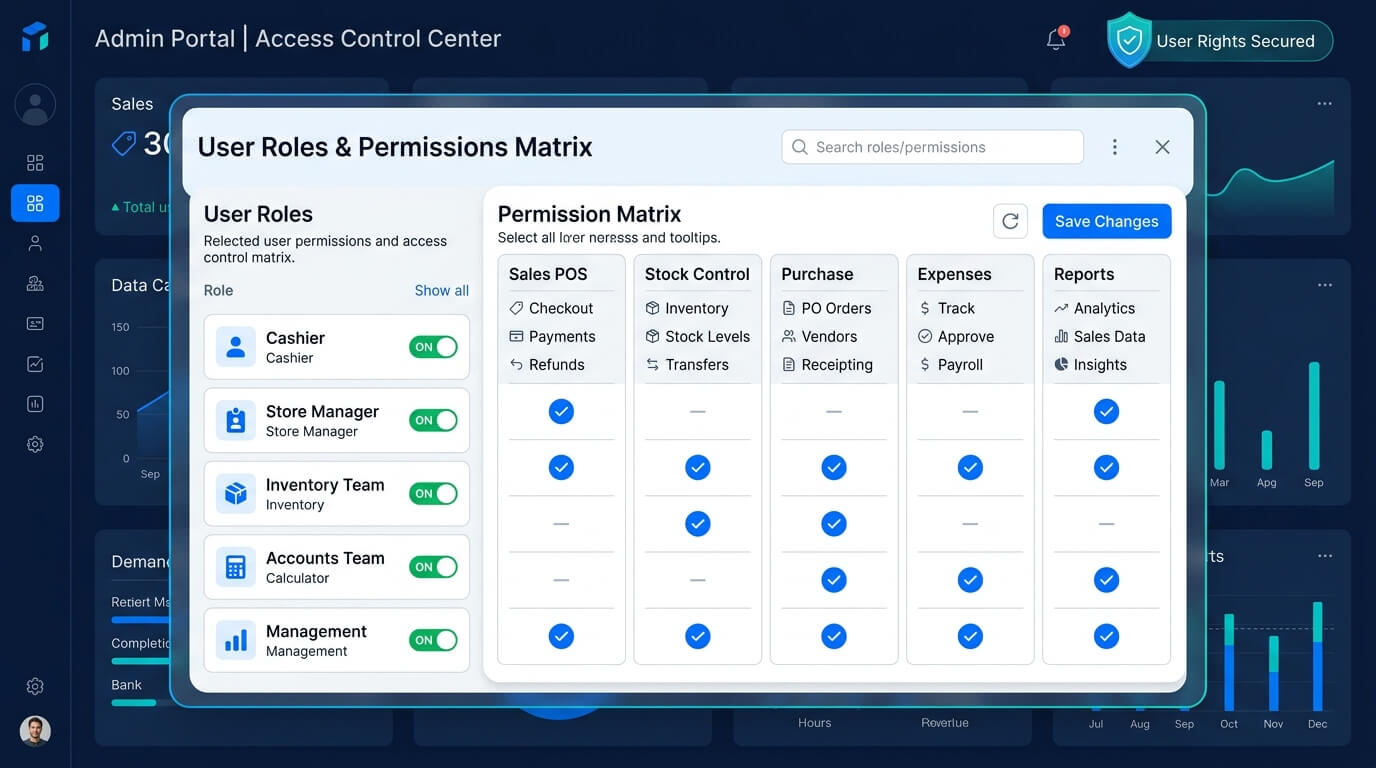
Task: Click the notification bell icon
Action: pyautogui.click(x=1056, y=39)
